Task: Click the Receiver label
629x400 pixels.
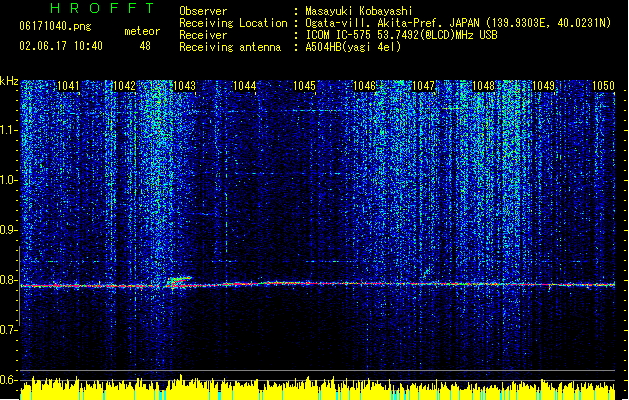Action: [203, 35]
